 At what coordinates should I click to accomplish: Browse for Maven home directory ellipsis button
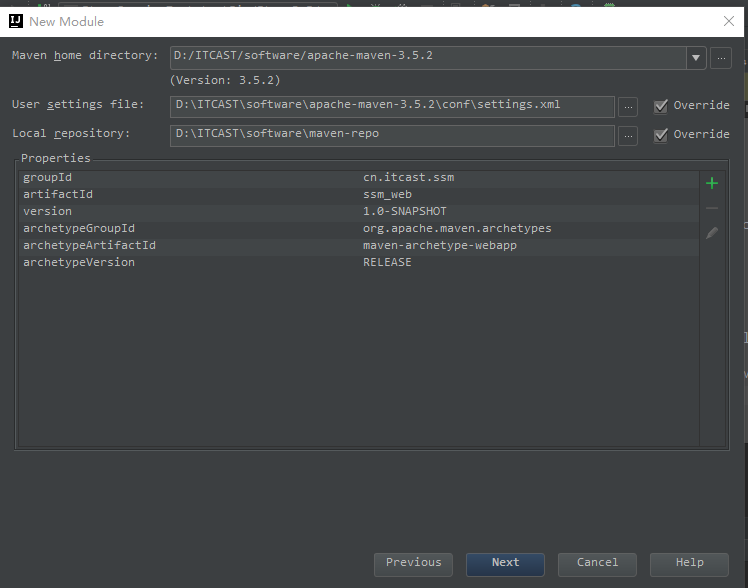click(721, 58)
